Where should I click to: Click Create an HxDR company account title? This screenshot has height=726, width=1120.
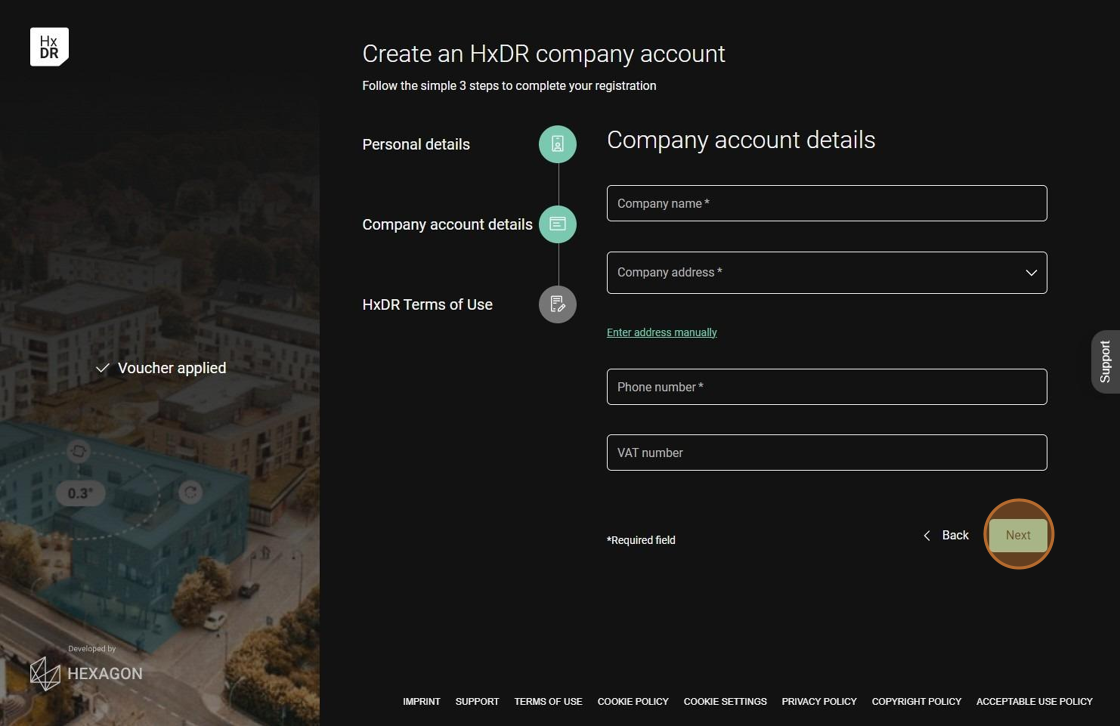pyautogui.click(x=544, y=54)
